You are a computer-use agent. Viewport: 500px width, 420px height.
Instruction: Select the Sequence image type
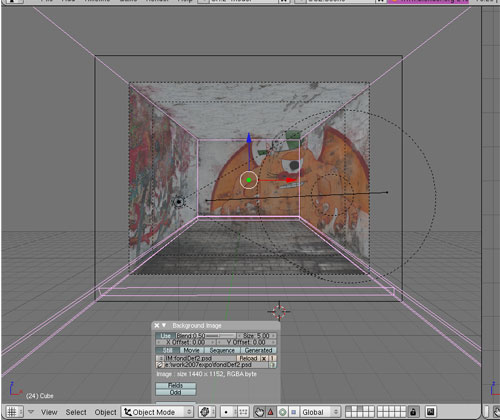point(222,350)
